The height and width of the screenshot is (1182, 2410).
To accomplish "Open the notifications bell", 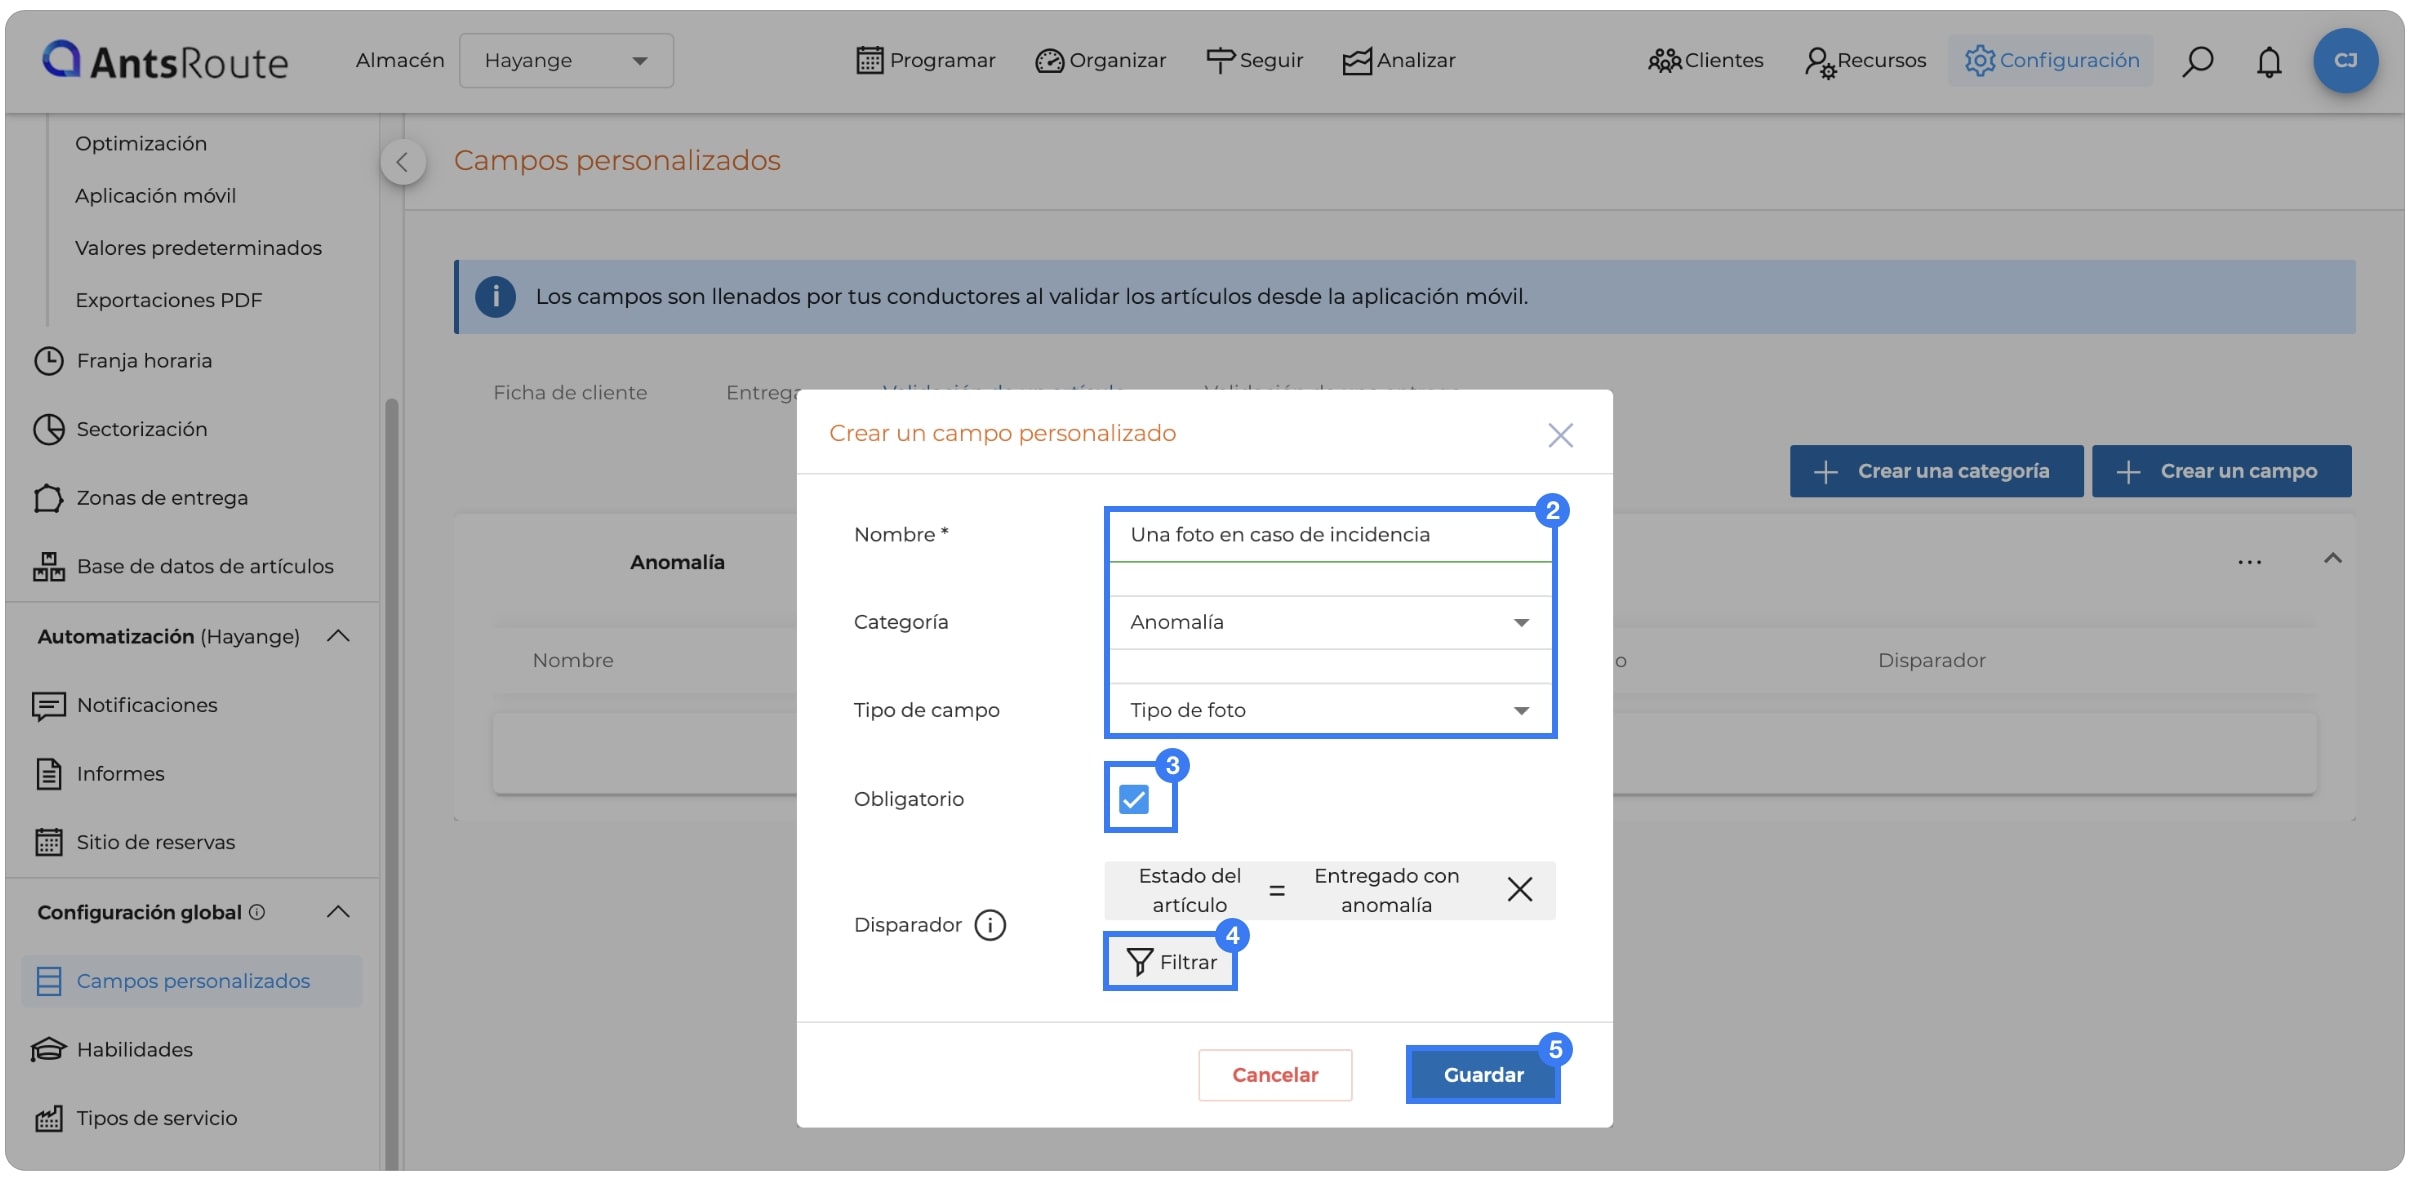I will pos(2269,62).
